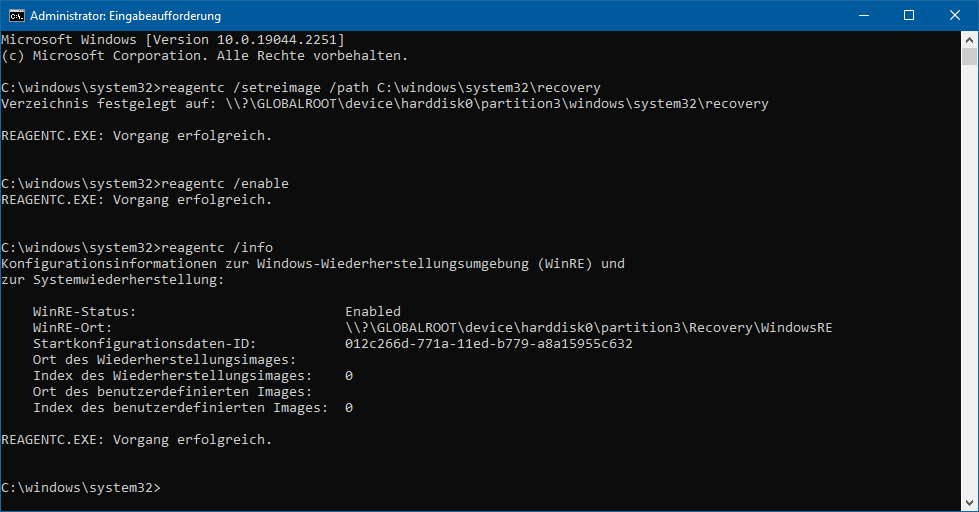Click the Startkonfigurationsdaten-ID GUID value
This screenshot has width=979, height=512.
(488, 344)
